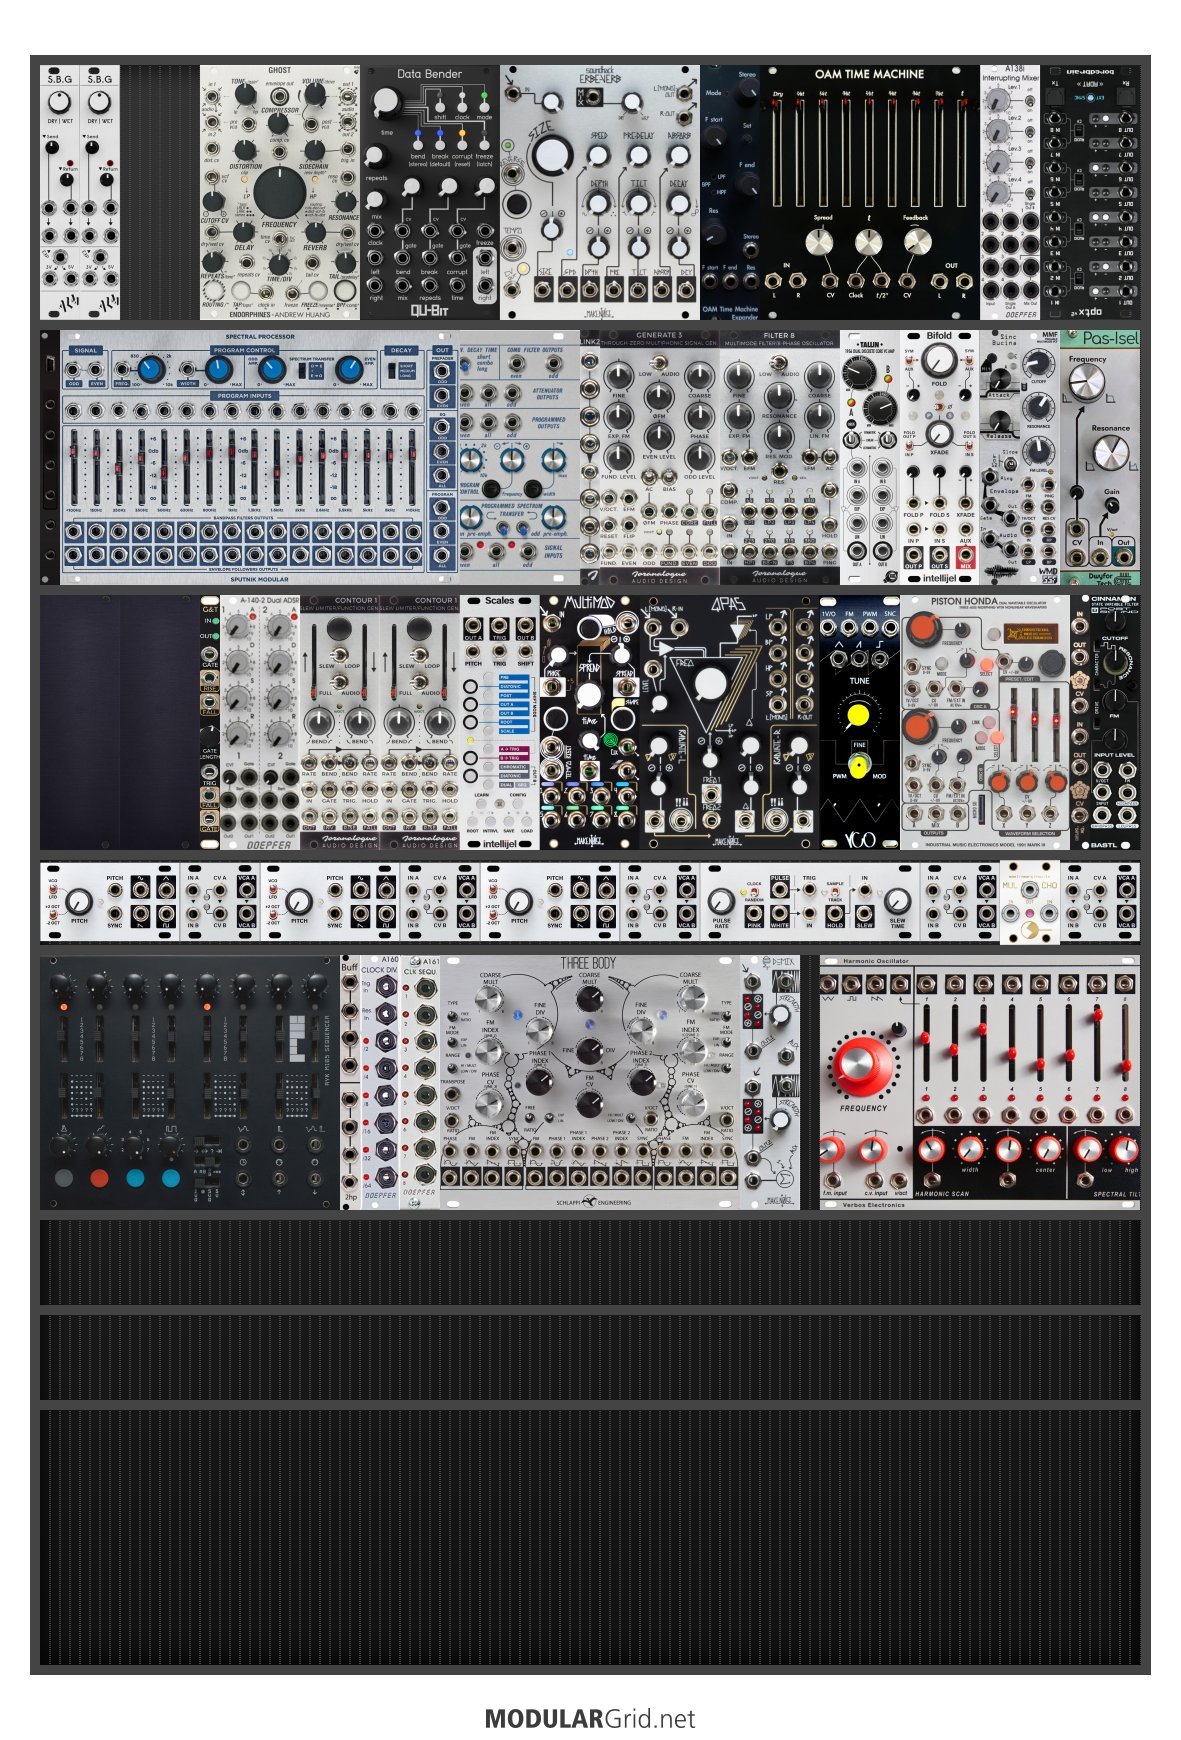The image size is (1181, 1740).
Task: Click the Pas-Isel Frequency knob
Action: point(1086,381)
